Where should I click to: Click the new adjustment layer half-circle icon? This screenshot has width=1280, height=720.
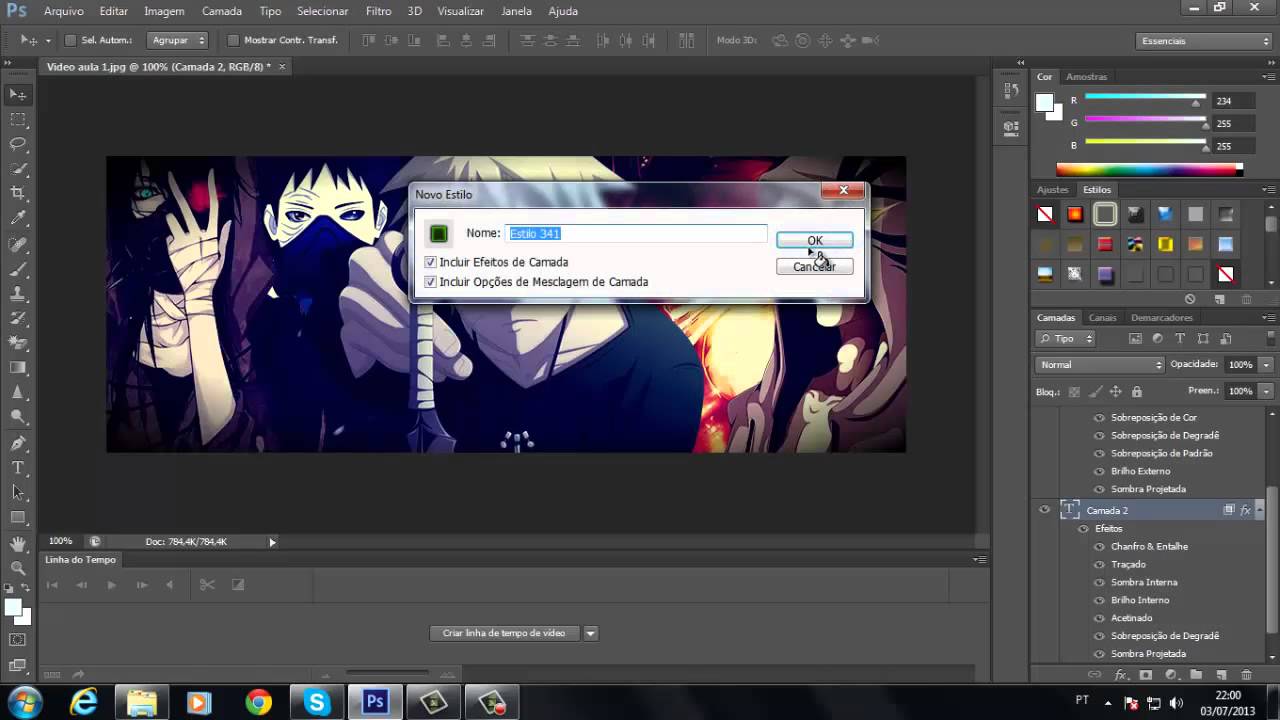1170,676
